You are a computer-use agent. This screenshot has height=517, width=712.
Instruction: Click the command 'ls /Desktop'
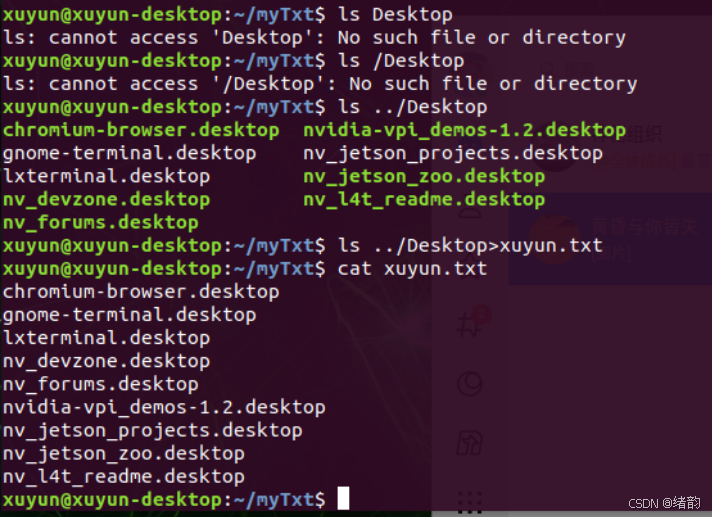click(401, 61)
